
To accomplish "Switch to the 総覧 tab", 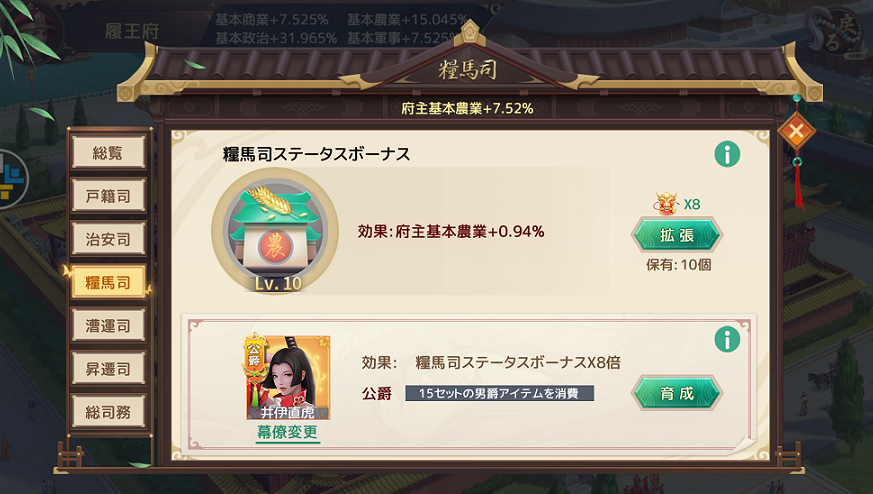I will click(x=108, y=152).
